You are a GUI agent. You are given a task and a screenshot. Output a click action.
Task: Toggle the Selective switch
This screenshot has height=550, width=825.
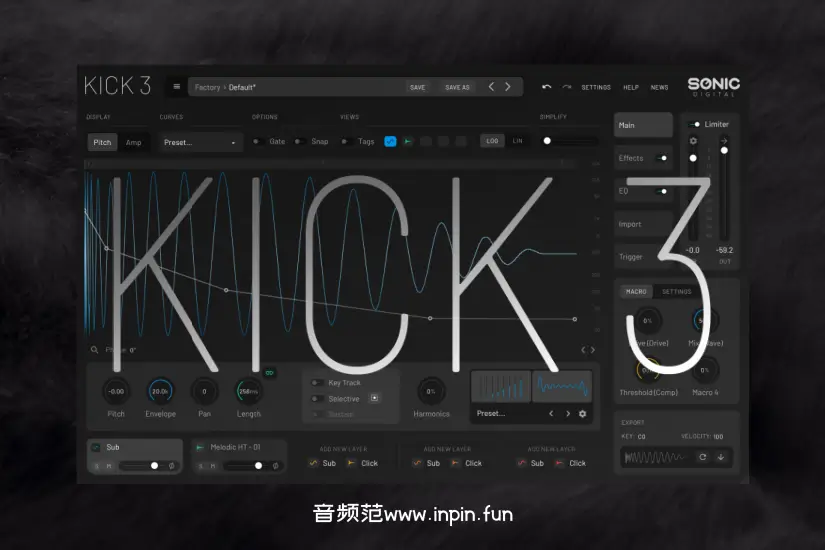(316, 398)
